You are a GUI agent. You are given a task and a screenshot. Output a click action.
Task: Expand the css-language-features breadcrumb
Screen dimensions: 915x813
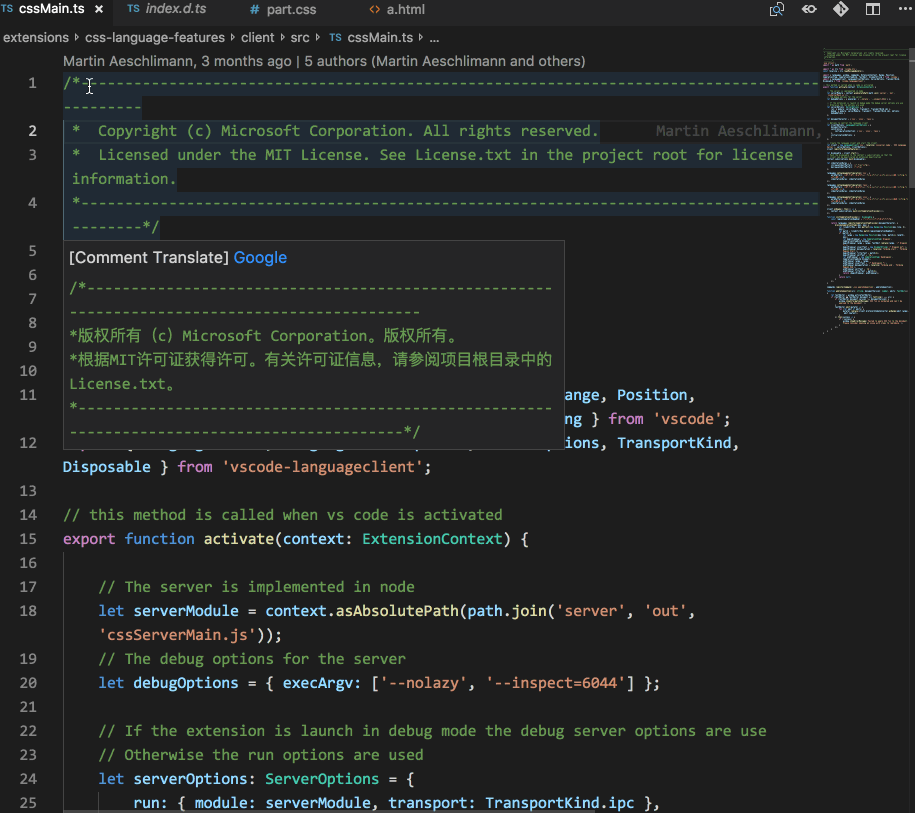pos(155,38)
